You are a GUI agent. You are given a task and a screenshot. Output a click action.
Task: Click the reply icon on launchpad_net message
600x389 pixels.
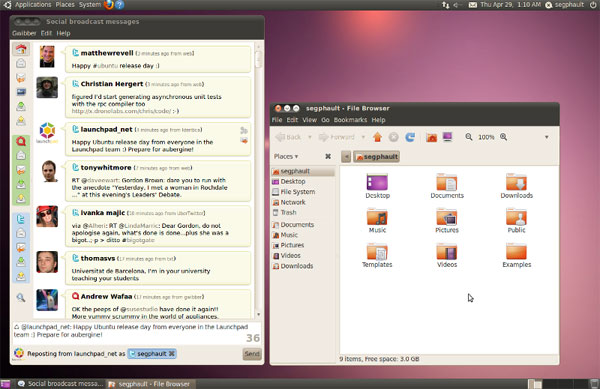pyautogui.click(x=244, y=130)
